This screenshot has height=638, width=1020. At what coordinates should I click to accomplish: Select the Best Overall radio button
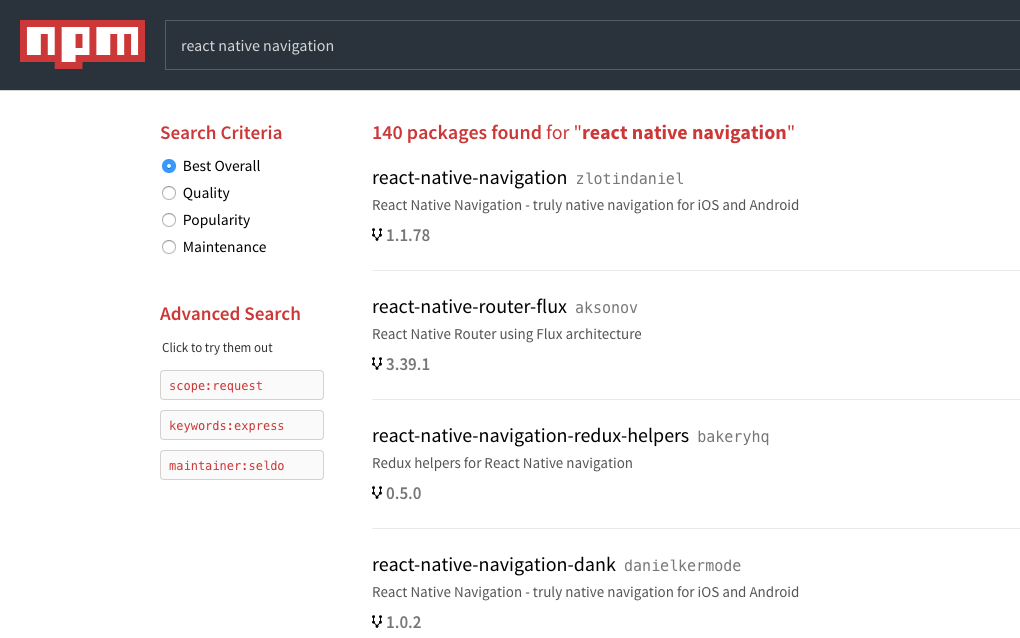[169, 166]
